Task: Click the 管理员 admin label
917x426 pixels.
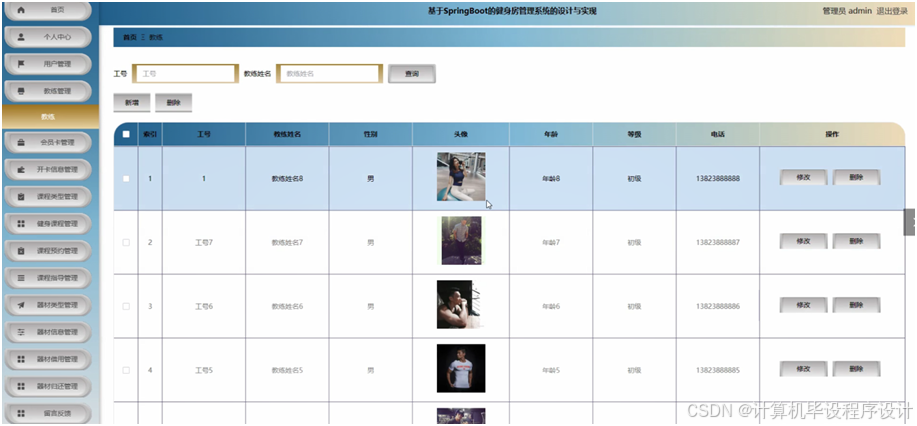Action: click(x=847, y=11)
